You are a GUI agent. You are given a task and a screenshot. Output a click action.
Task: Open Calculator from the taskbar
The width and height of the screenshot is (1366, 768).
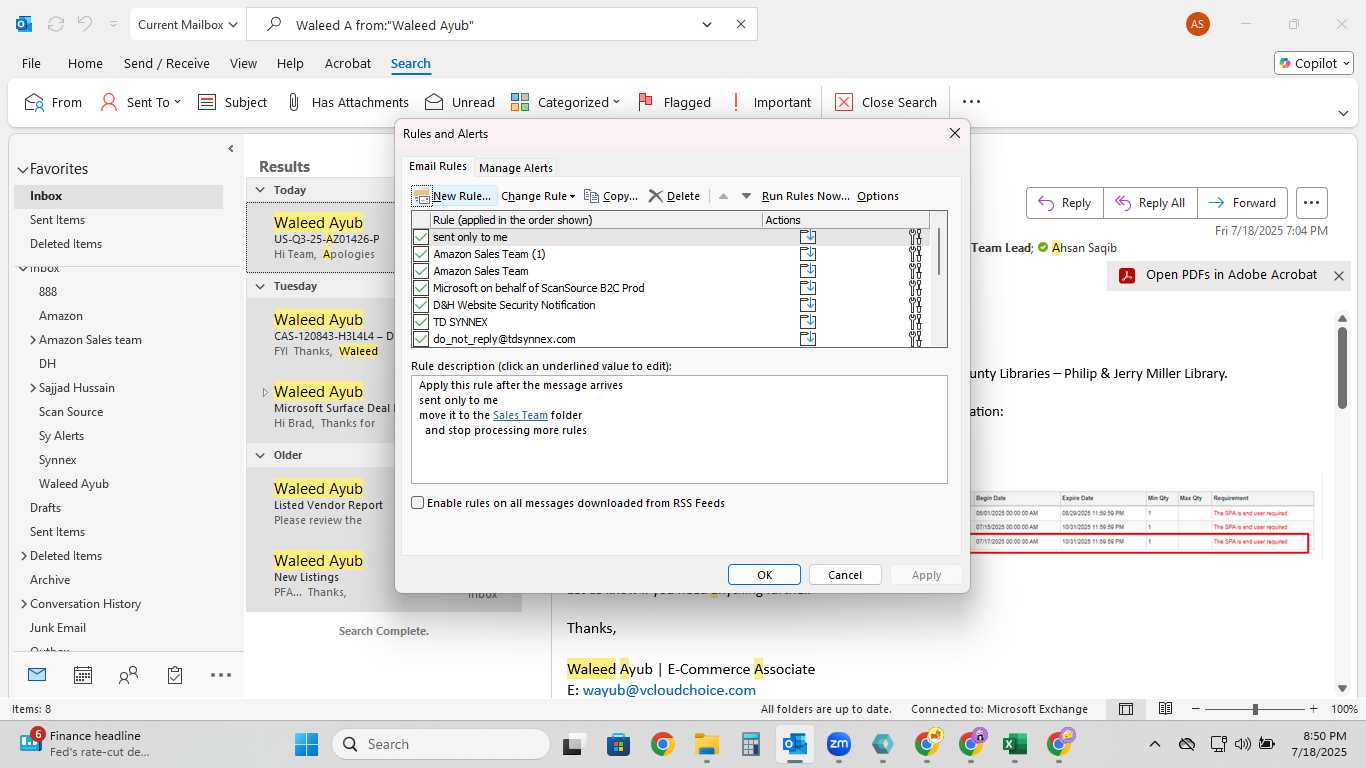(x=751, y=744)
